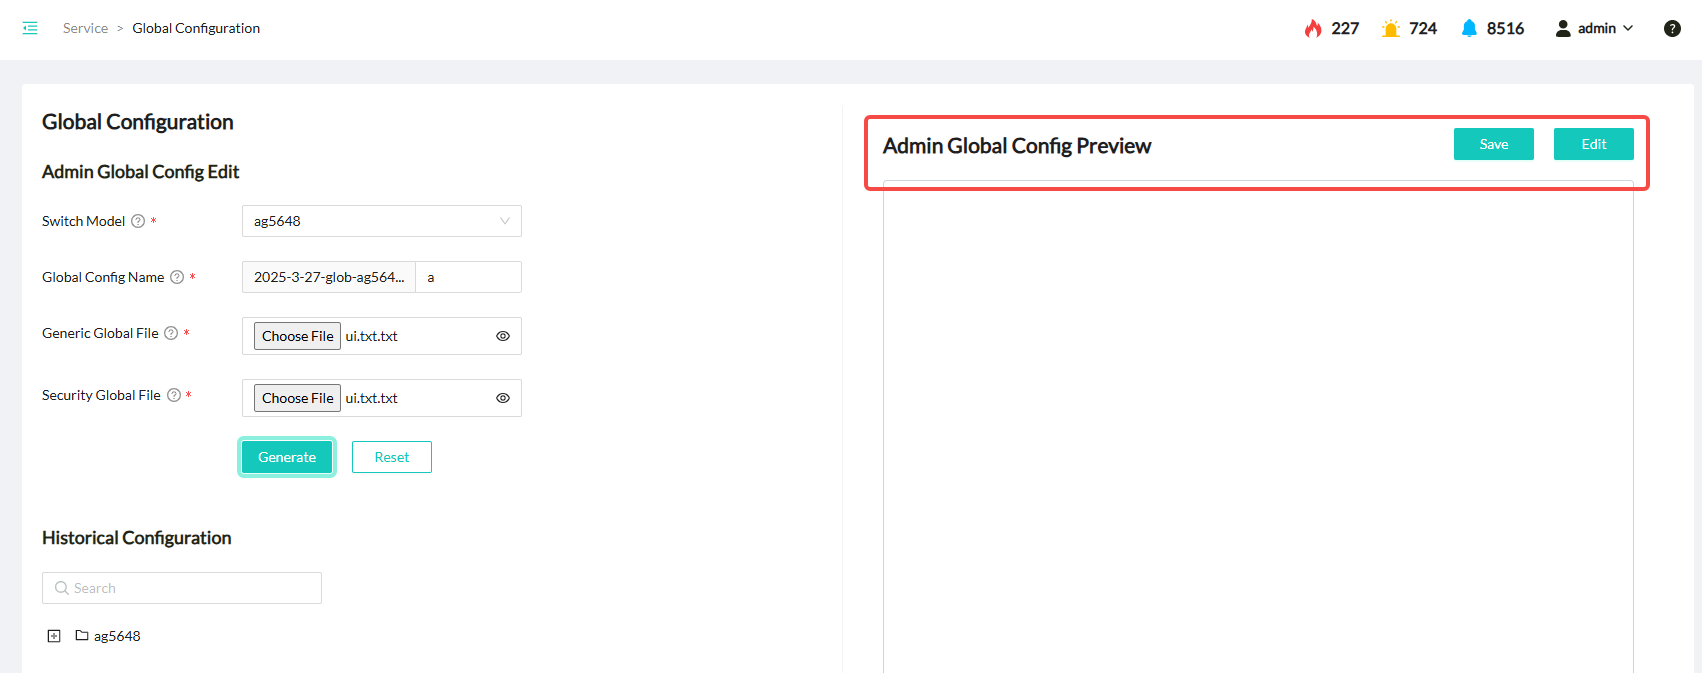Toggle the sidebar menu collapse icon

coord(30,28)
